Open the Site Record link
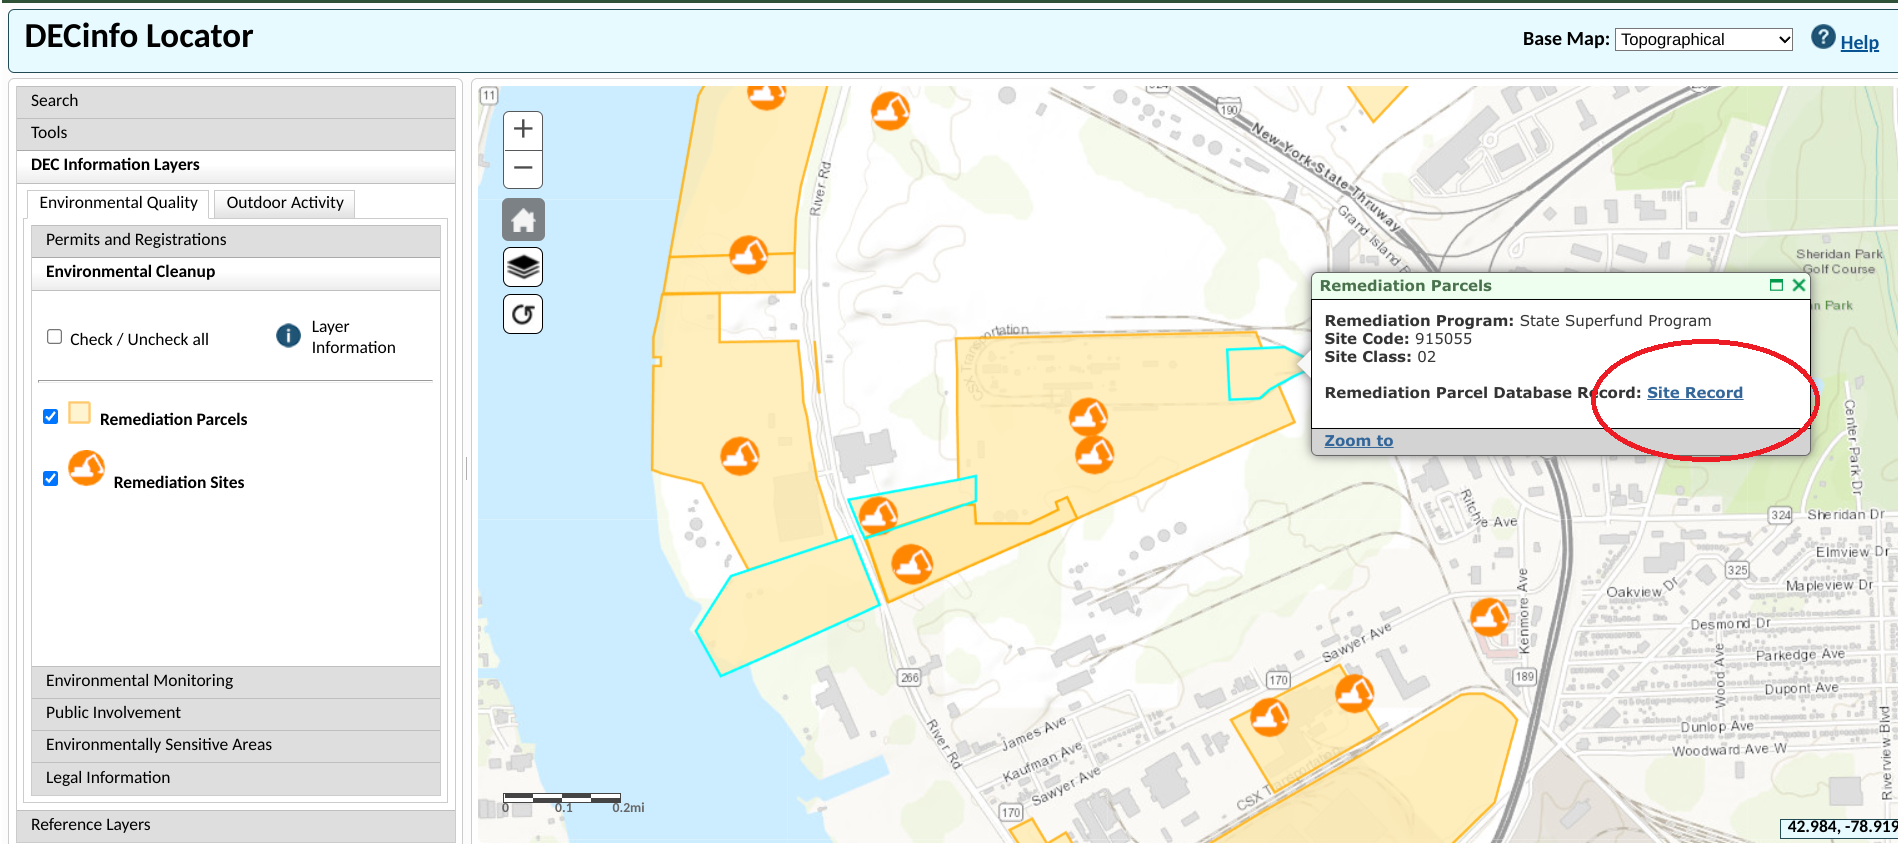This screenshot has height=844, width=1898. [x=1694, y=393]
